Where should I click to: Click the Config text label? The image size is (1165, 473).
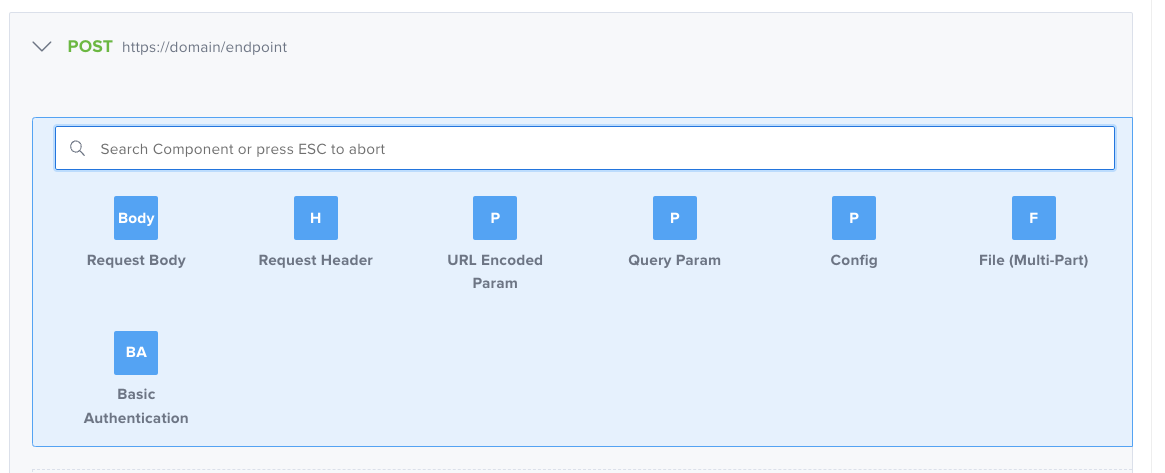(x=854, y=260)
